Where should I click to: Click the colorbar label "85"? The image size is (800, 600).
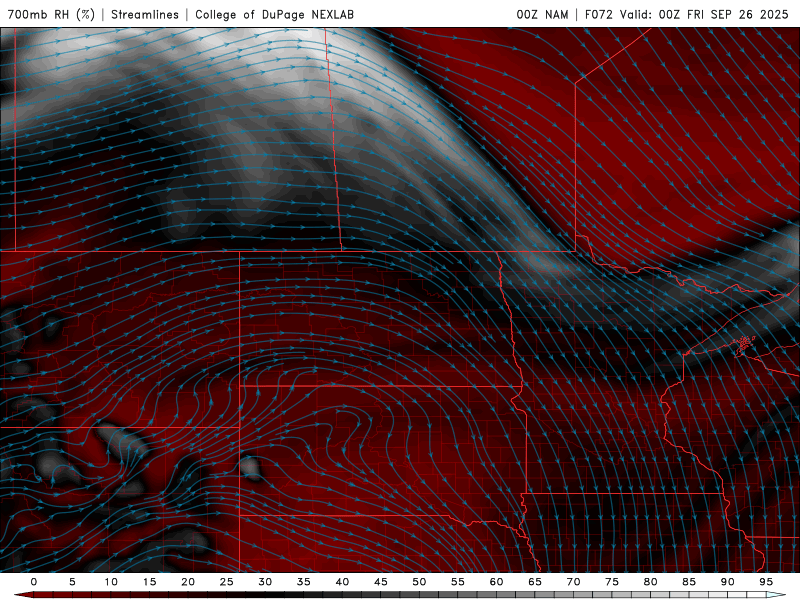689,582
